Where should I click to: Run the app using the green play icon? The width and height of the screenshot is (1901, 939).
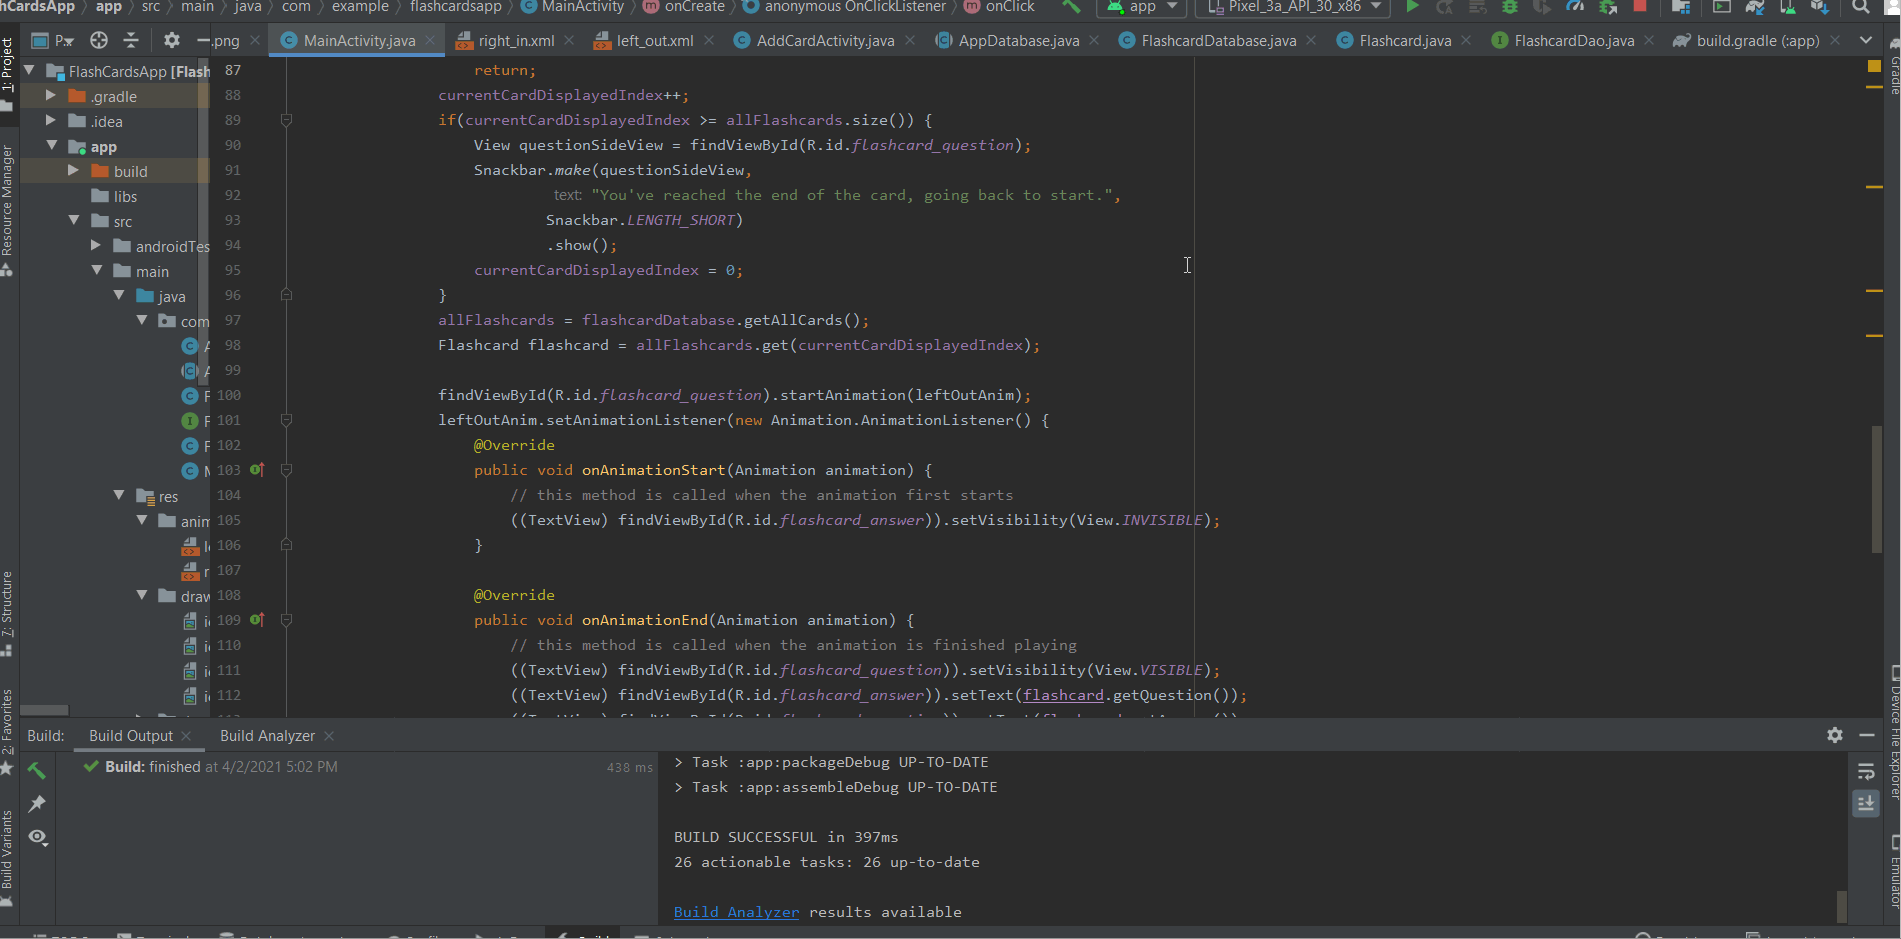[x=1413, y=7]
